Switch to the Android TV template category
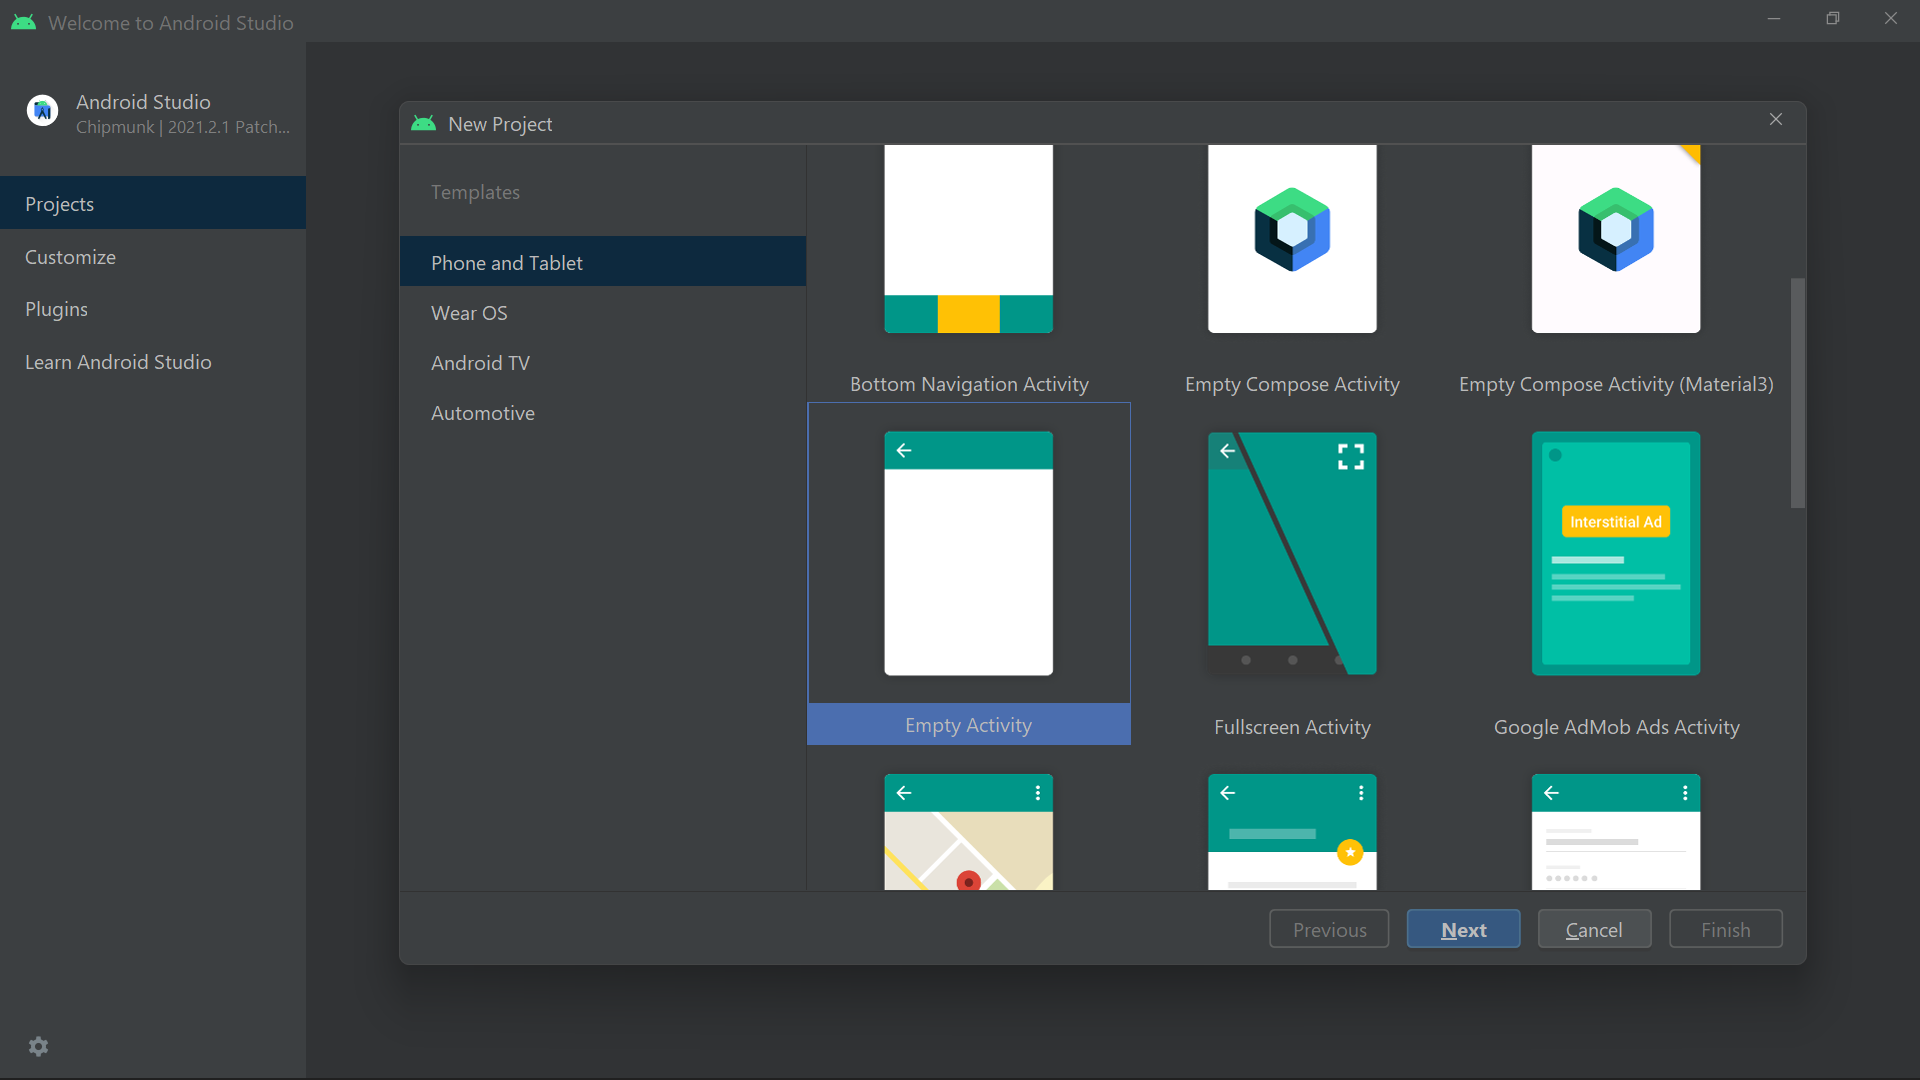The image size is (1920, 1080). (480, 362)
